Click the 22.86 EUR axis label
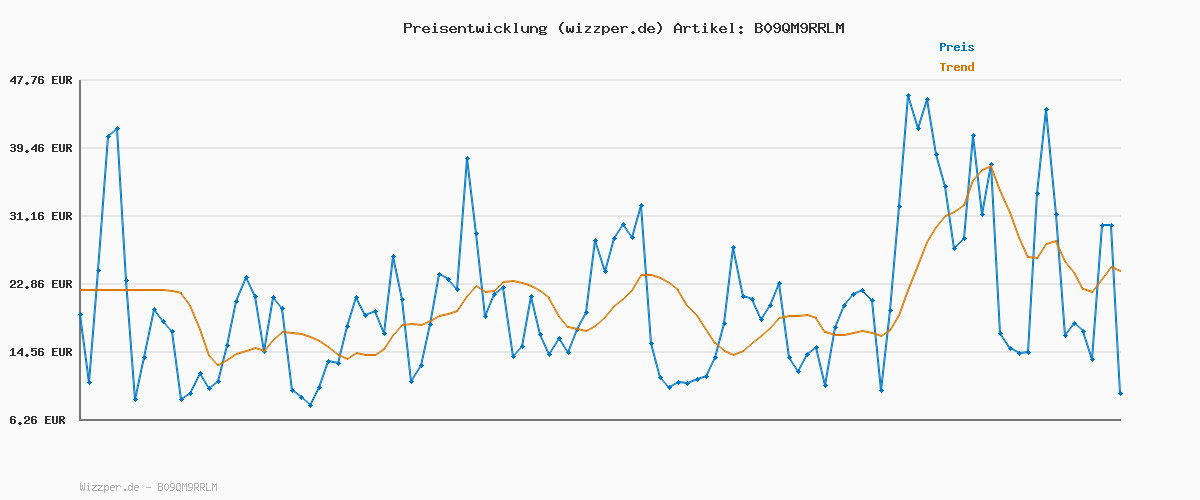 tap(41, 284)
